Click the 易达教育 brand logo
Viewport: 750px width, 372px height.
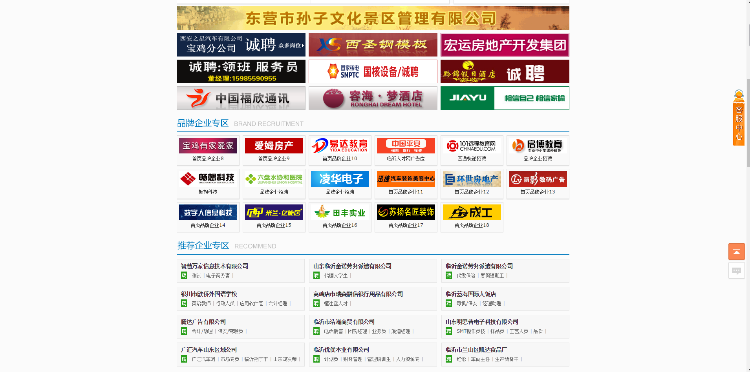[340, 146]
